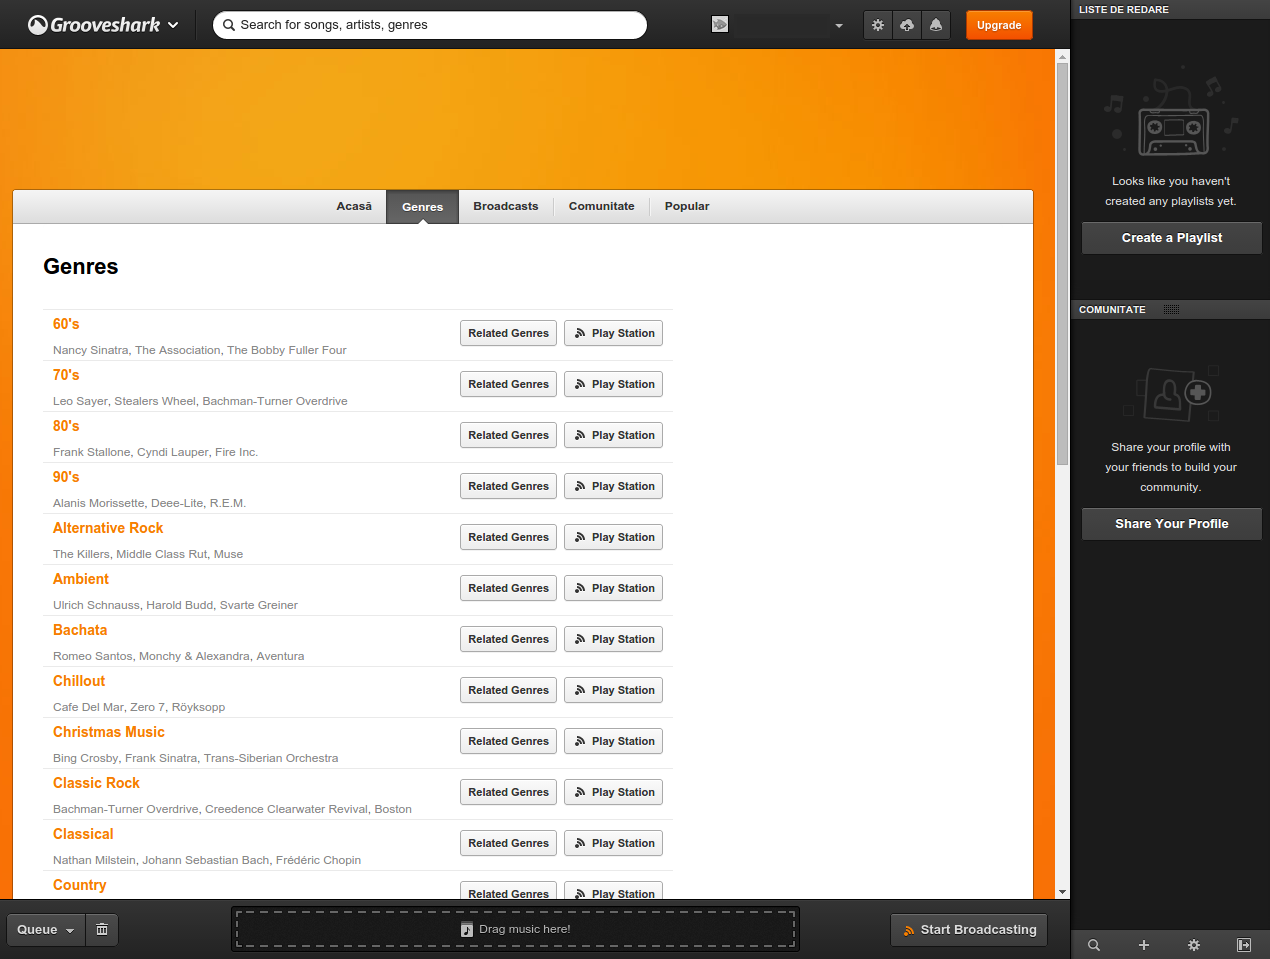Click artist Röyksopp
The height and width of the screenshot is (959, 1270).
tap(198, 707)
